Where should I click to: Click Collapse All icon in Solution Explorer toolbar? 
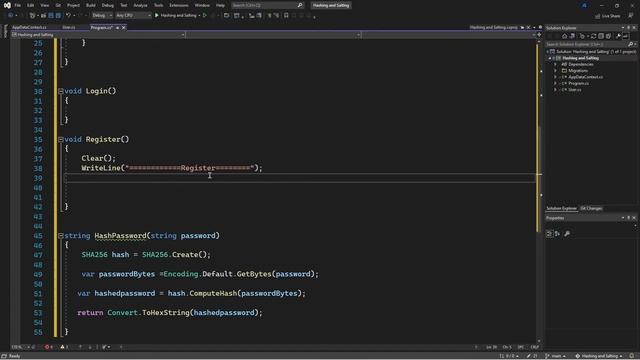coord(601,36)
